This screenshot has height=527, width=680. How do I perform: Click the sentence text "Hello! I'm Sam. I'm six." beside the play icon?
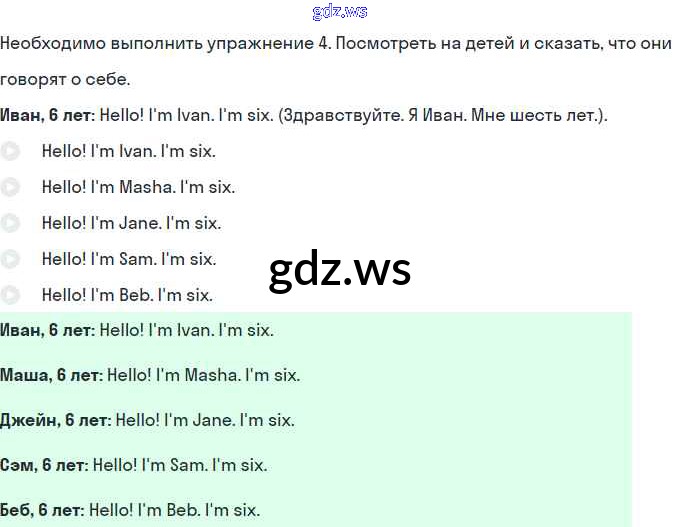pos(129,259)
